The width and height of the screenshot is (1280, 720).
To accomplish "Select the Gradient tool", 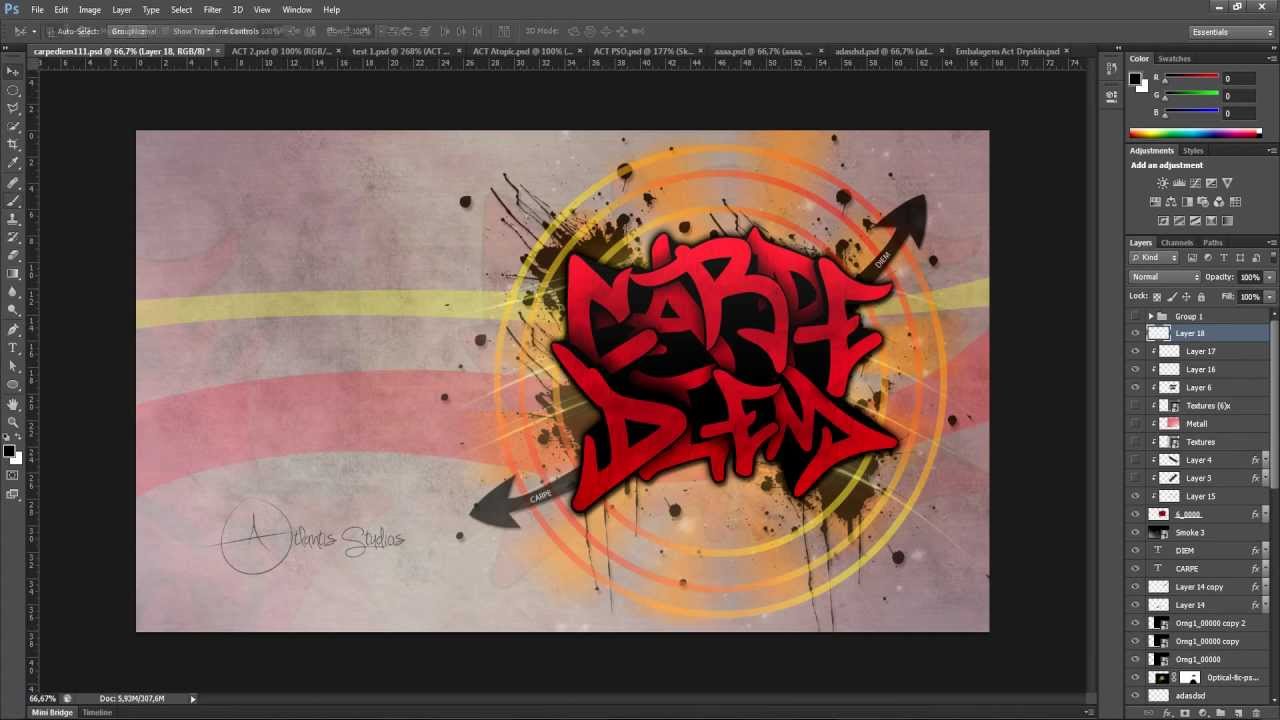I will [x=13, y=272].
